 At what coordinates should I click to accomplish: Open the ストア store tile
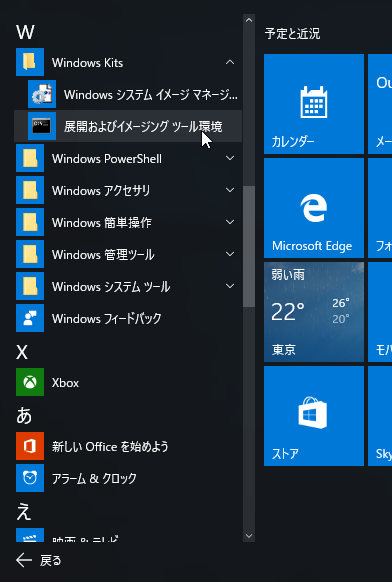pos(314,416)
